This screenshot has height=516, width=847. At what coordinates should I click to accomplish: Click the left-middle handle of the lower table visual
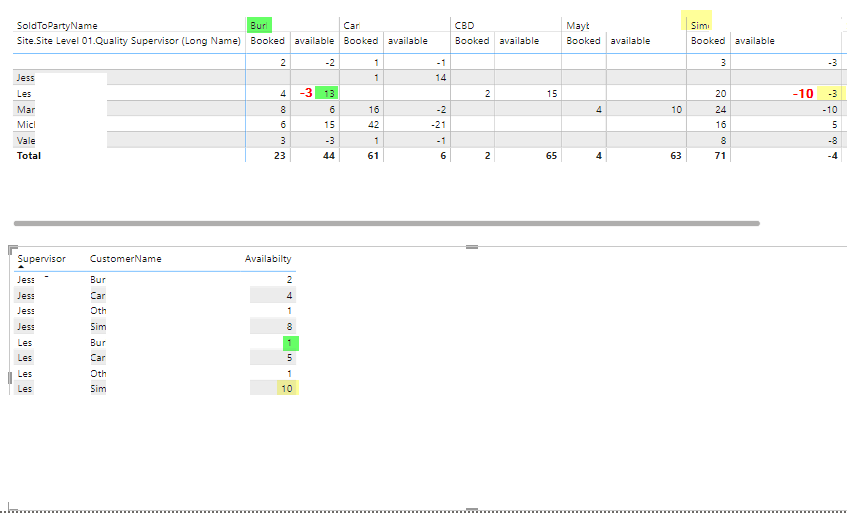coord(10,378)
